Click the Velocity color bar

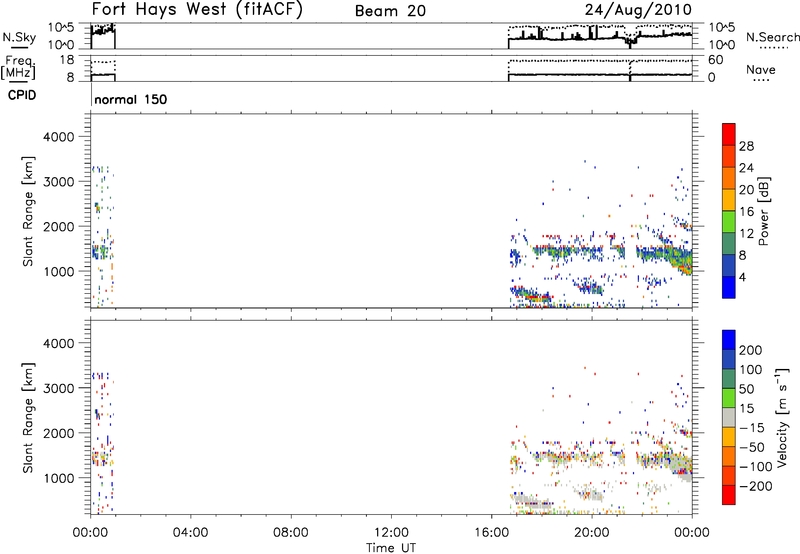(729, 417)
